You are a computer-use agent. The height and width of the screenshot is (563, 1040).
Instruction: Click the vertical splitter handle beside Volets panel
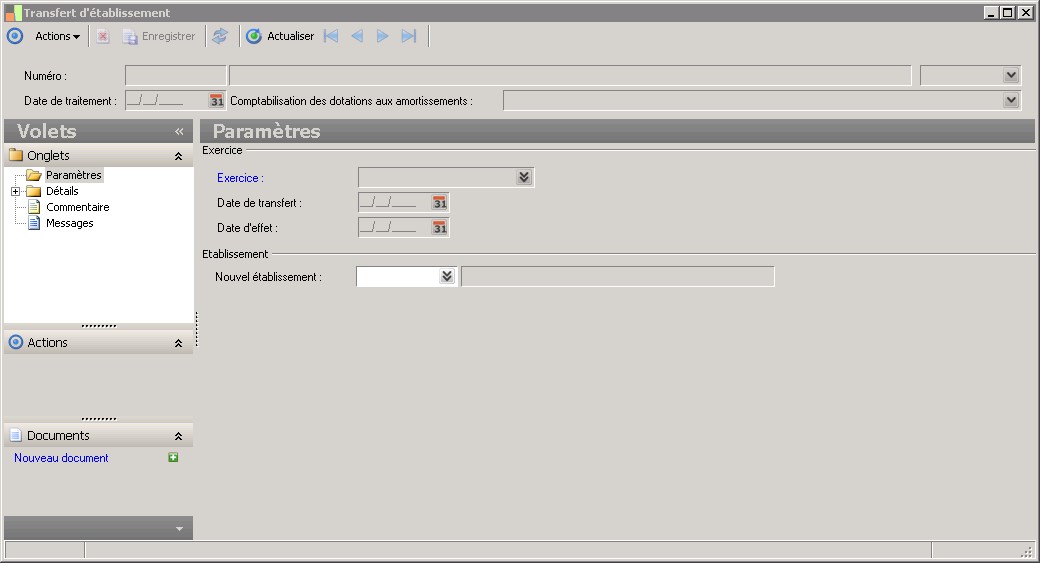click(197, 330)
